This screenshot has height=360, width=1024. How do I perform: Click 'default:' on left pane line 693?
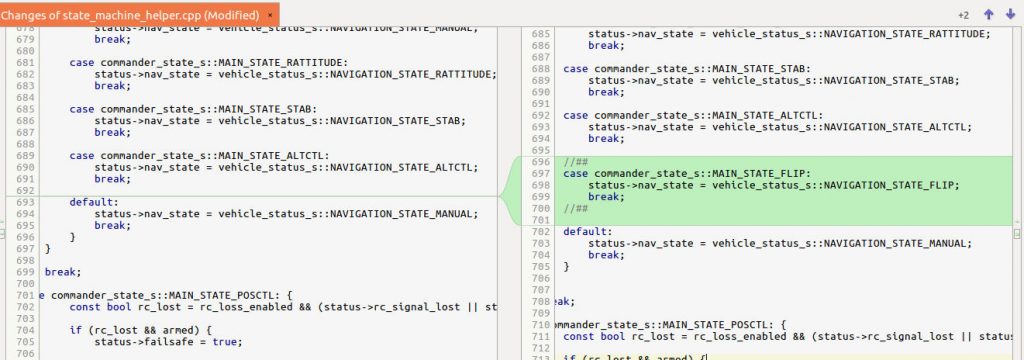94,203
